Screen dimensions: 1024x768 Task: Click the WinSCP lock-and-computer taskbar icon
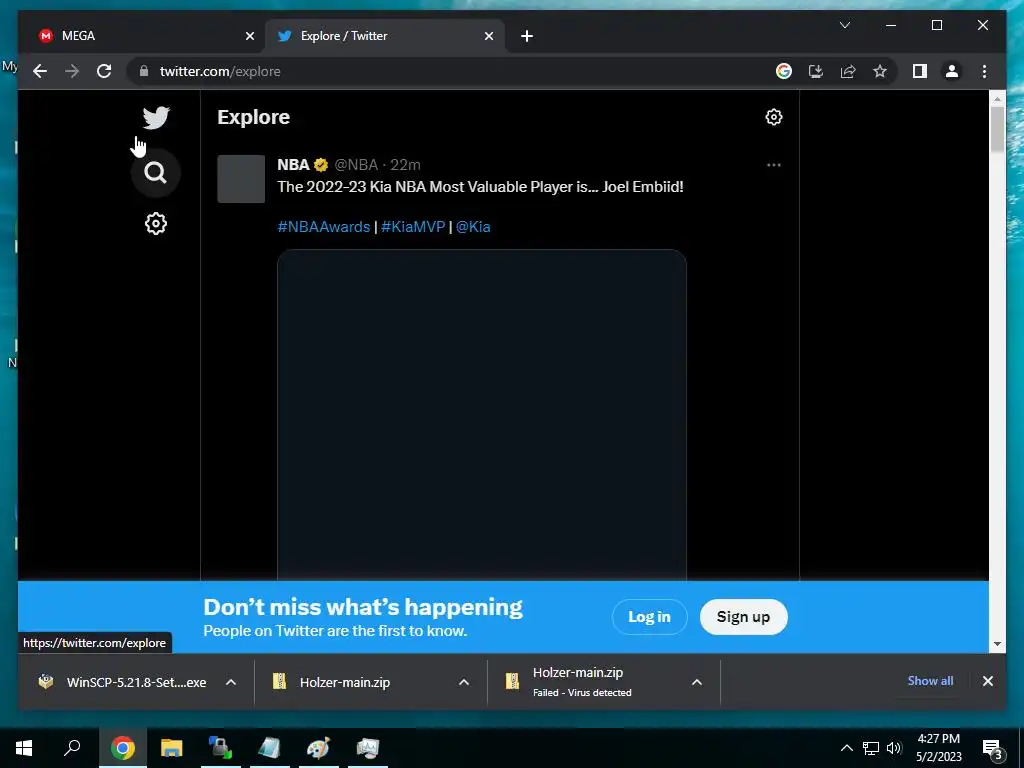point(221,748)
